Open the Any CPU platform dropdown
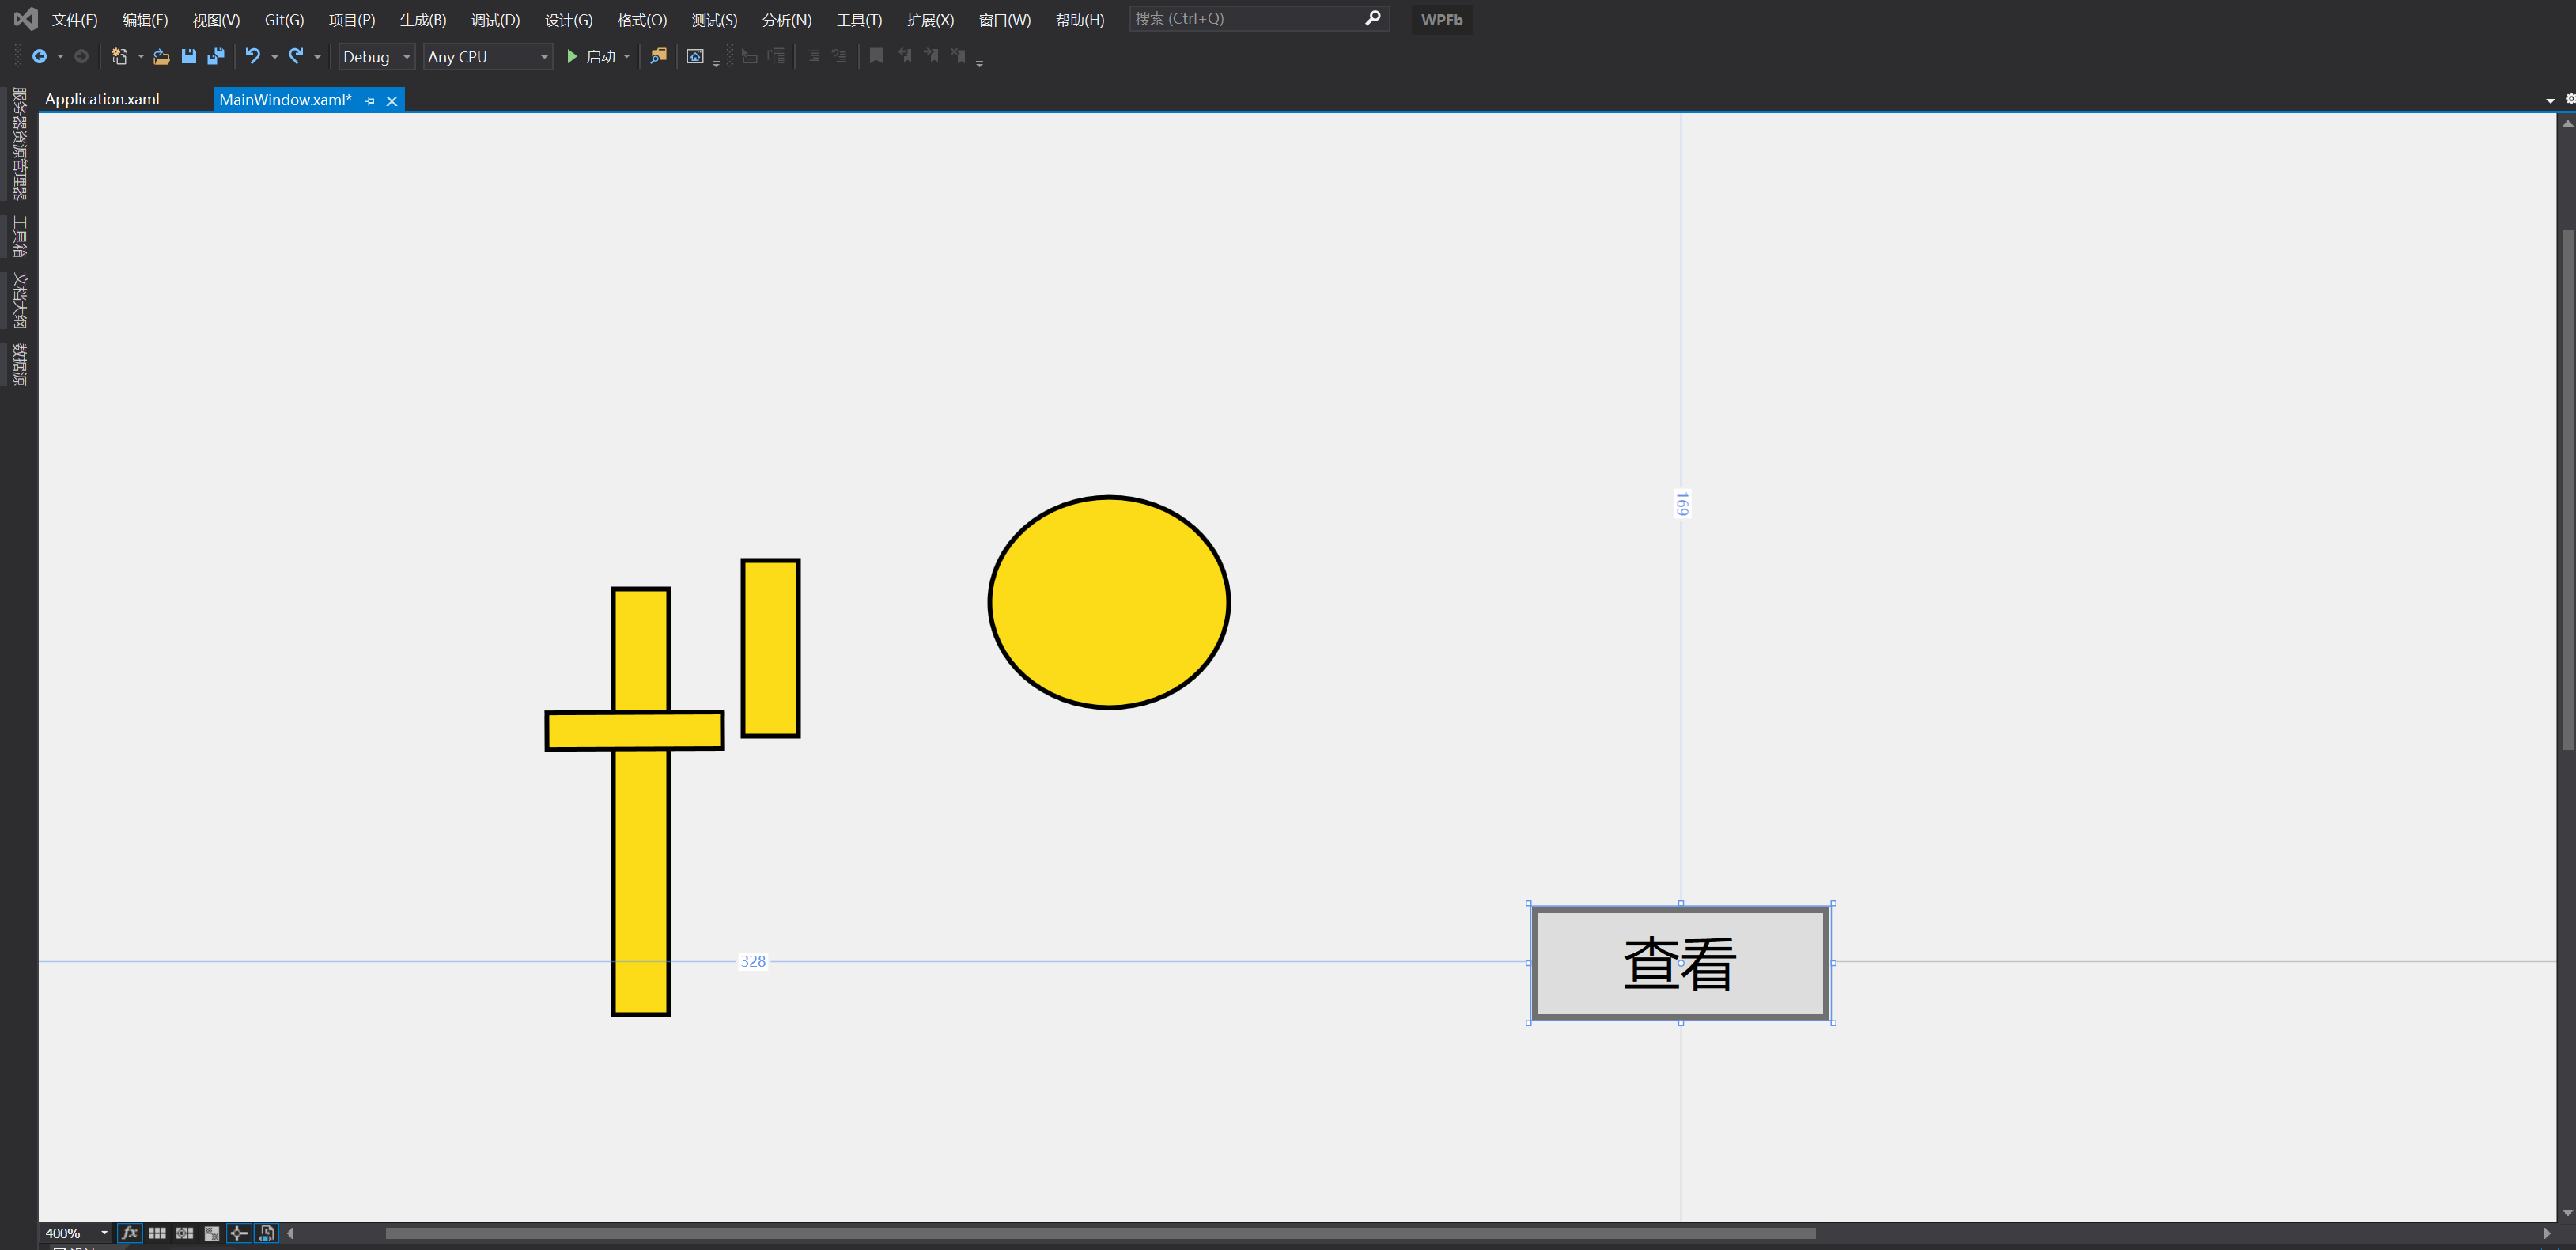The height and width of the screenshot is (1250, 2576). click(x=488, y=57)
